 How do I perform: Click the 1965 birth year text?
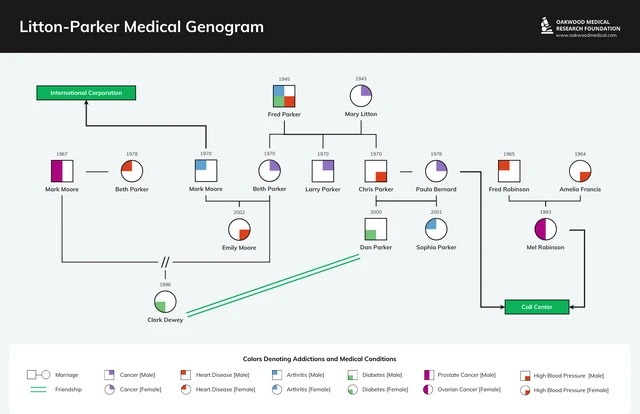(509, 154)
